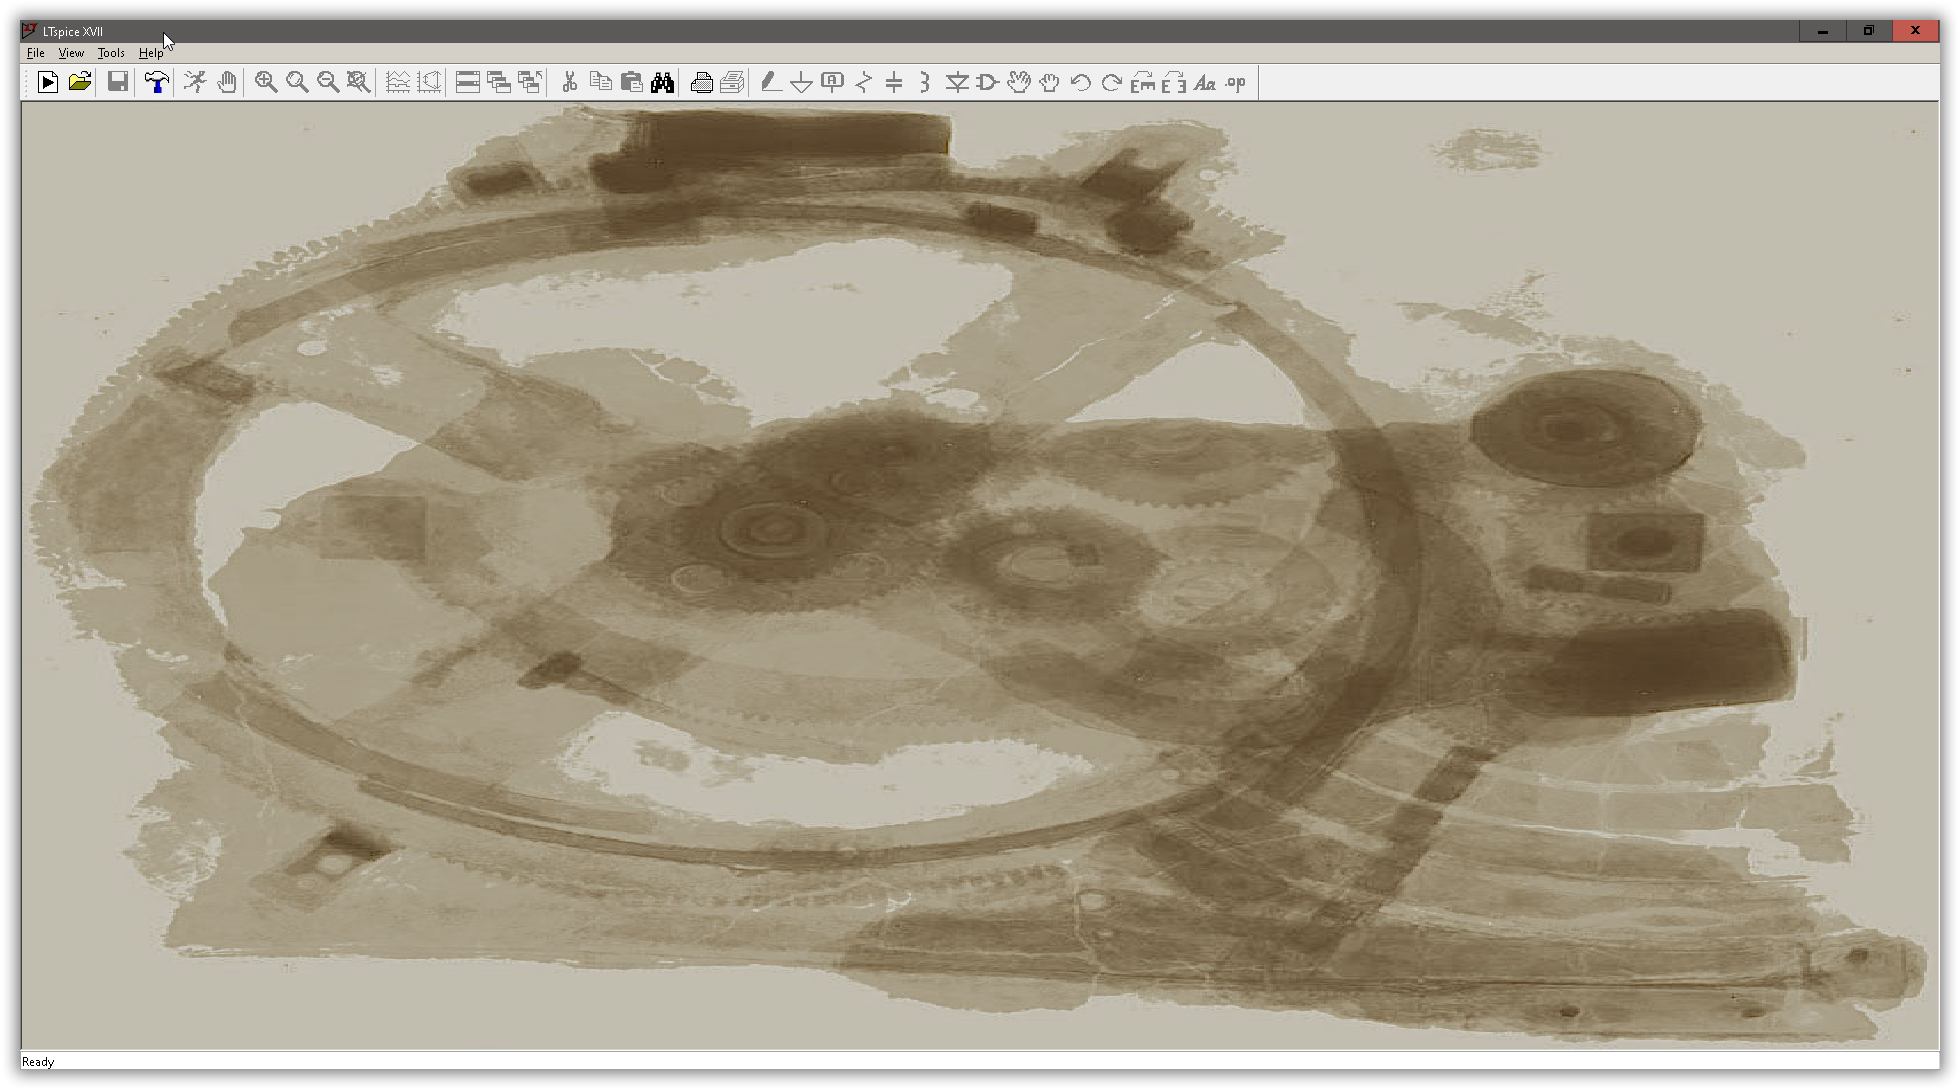Image resolution: width=1960 pixels, height=1090 pixels.
Task: Close the LTspice window
Action: tap(1915, 31)
